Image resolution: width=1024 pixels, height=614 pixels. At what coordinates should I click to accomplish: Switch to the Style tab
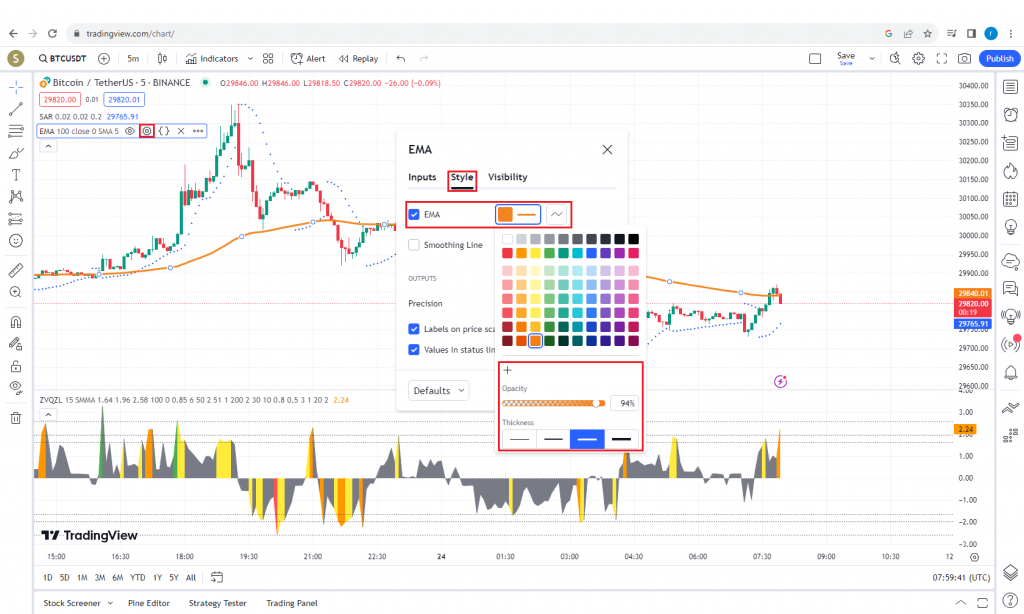(462, 177)
